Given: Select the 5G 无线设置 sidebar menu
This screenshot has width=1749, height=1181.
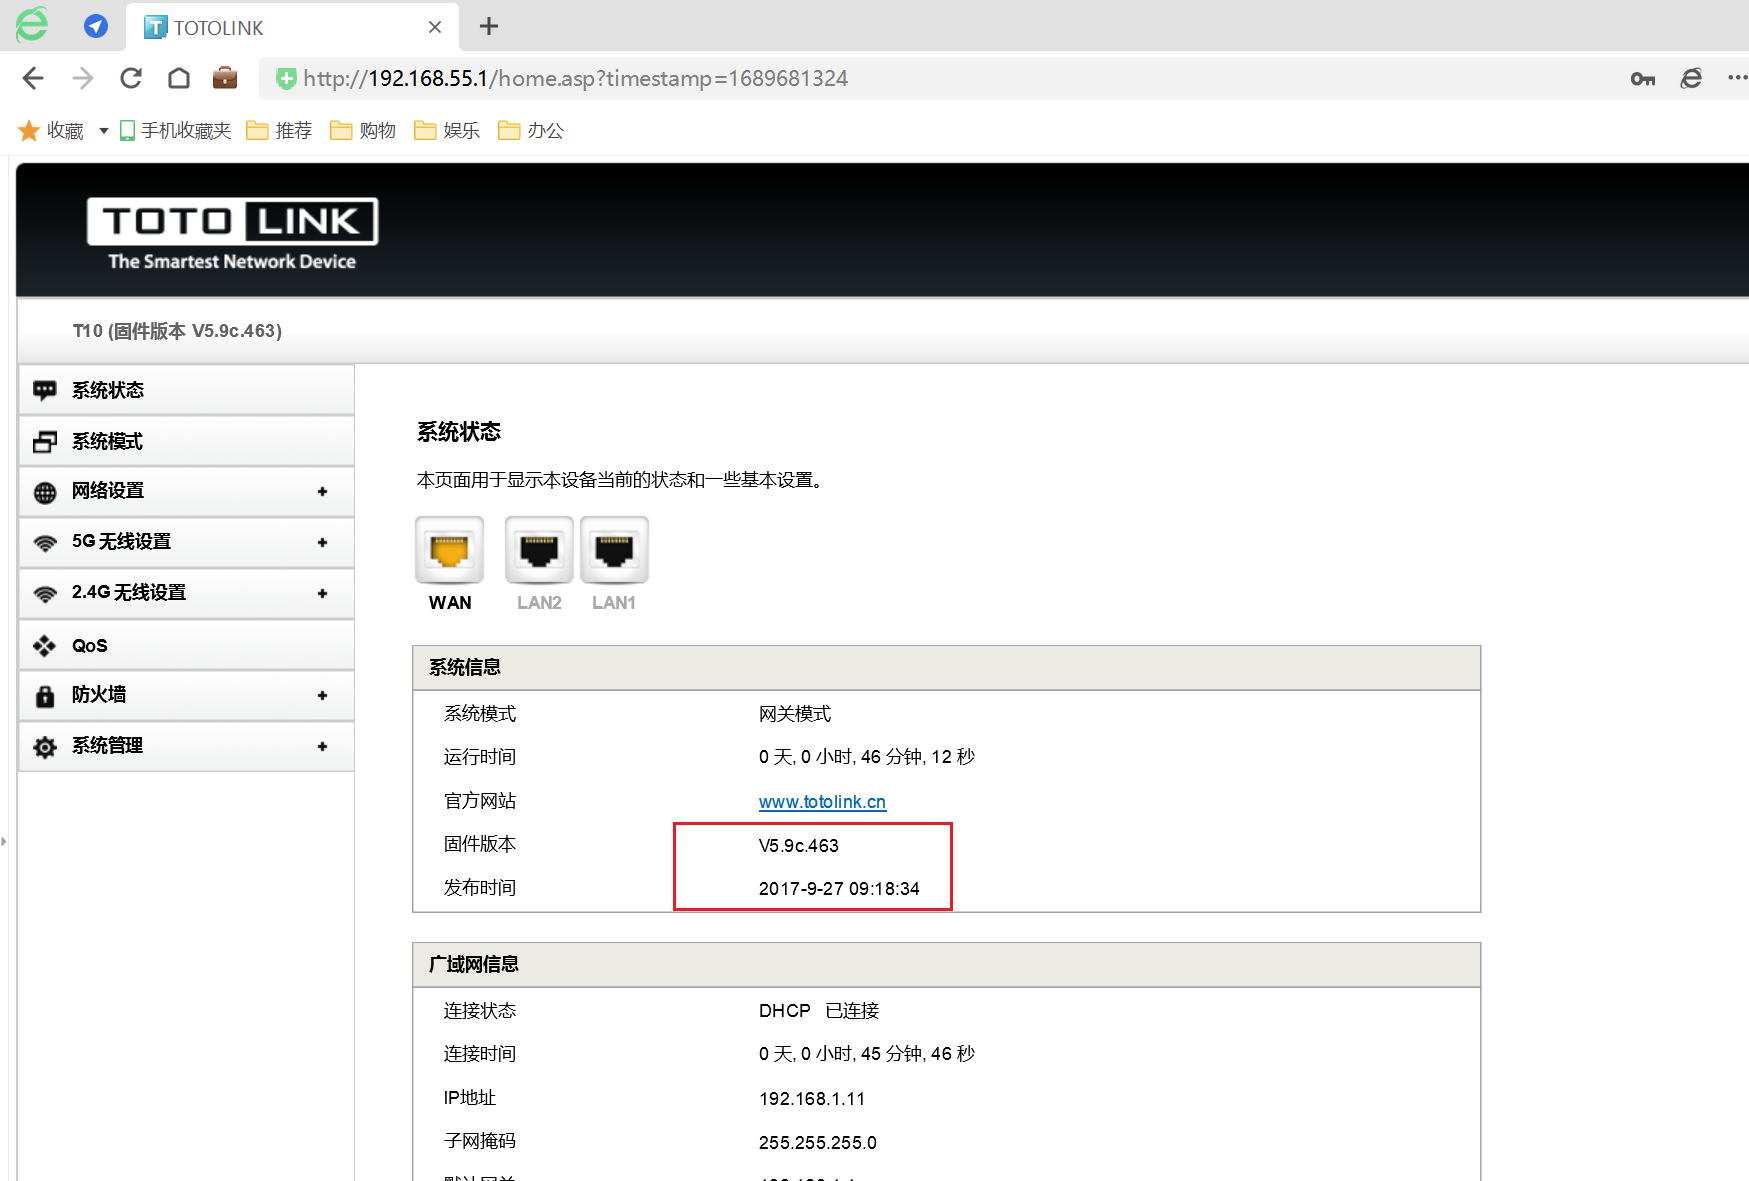Looking at the screenshot, I should (186, 543).
